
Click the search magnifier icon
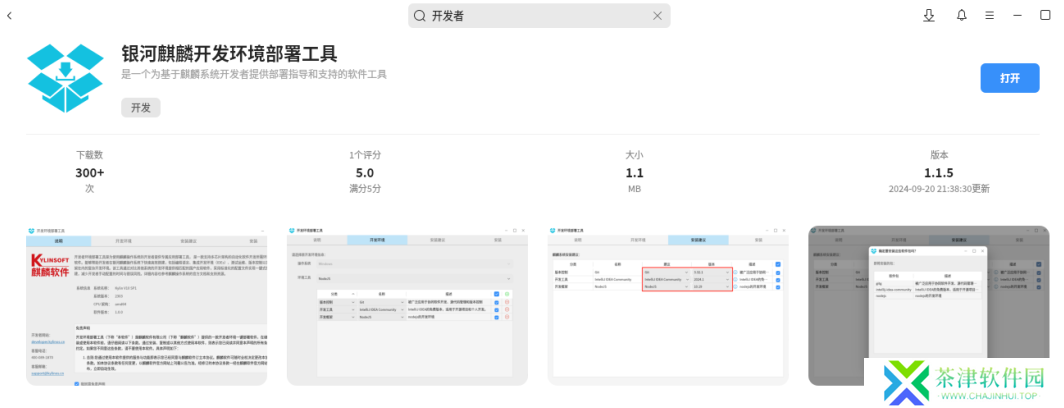tap(420, 16)
